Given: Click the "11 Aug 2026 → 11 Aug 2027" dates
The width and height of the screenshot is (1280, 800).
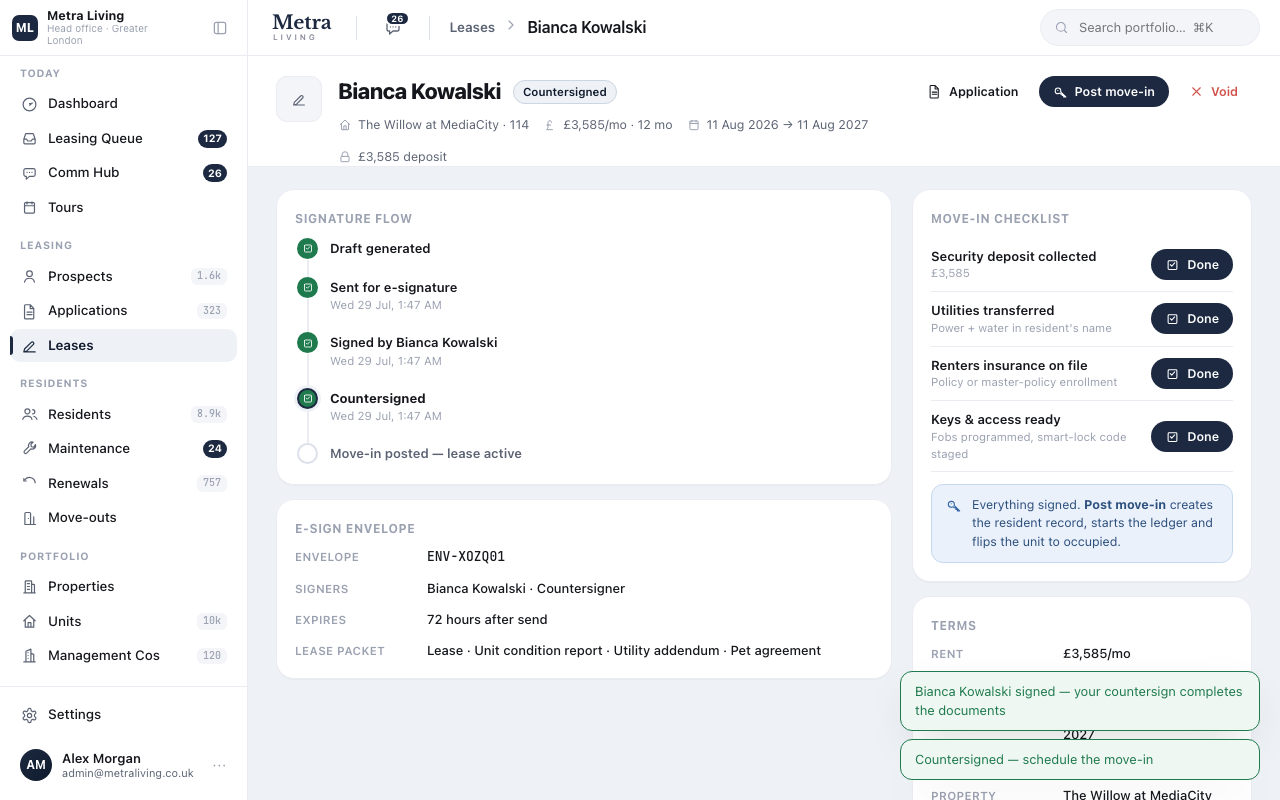Looking at the screenshot, I should [787, 125].
